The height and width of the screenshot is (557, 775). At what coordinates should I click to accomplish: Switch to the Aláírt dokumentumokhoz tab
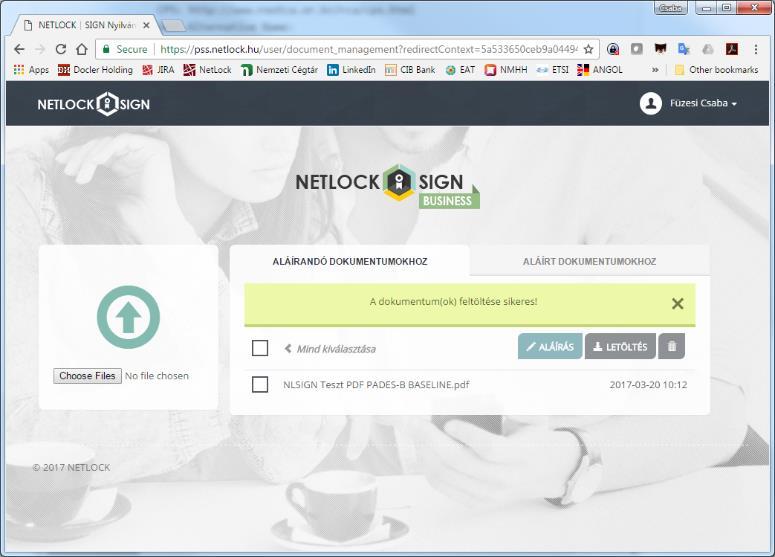point(590,261)
